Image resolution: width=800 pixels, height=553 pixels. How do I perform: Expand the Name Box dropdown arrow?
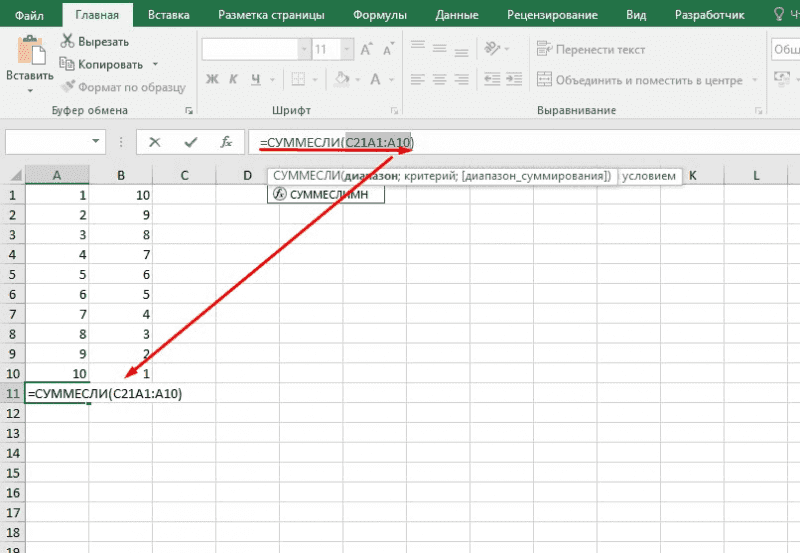[x=97, y=142]
